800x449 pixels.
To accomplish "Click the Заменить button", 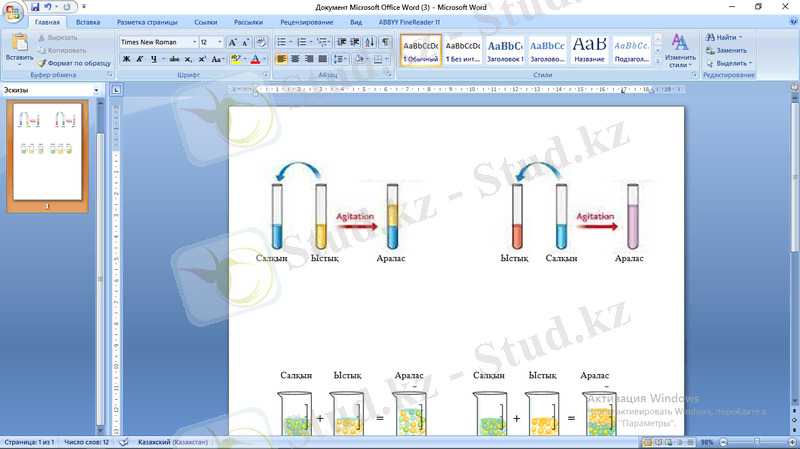I will [730, 50].
